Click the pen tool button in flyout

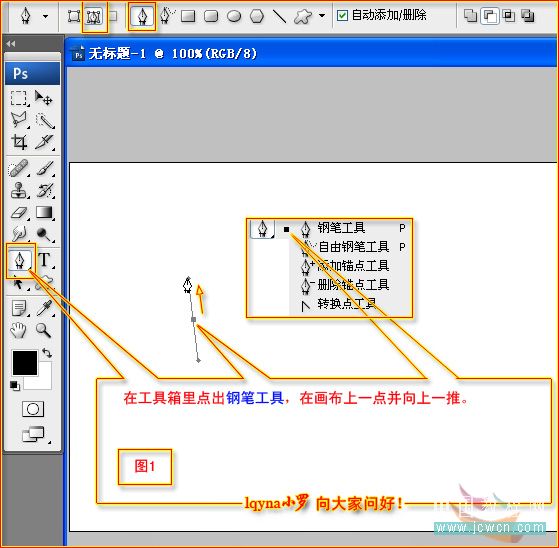point(262,229)
